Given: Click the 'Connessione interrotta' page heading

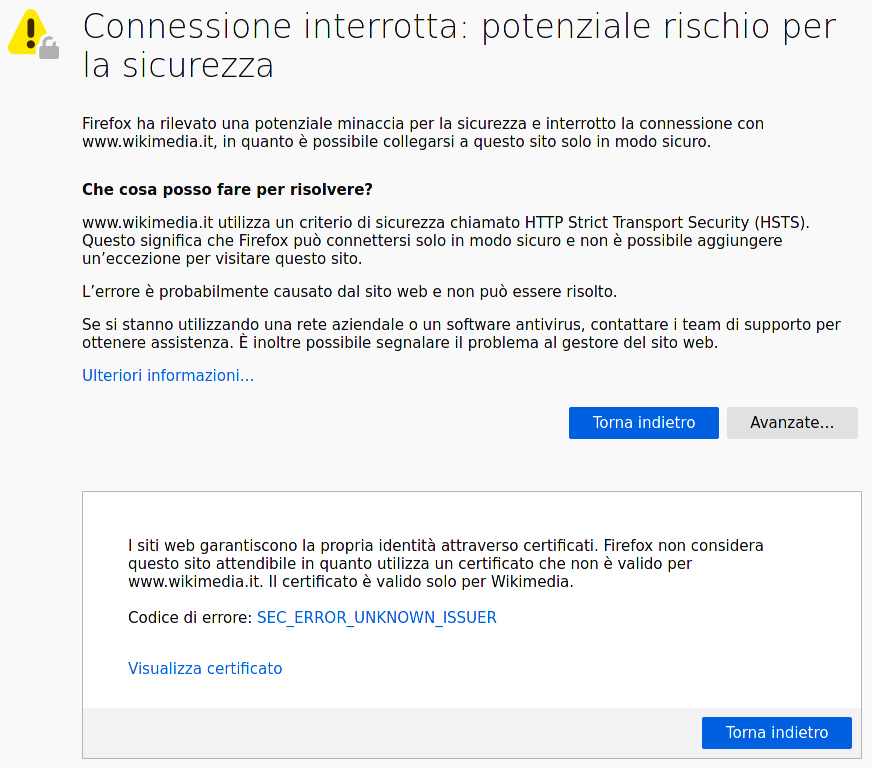Looking at the screenshot, I should click(458, 27).
